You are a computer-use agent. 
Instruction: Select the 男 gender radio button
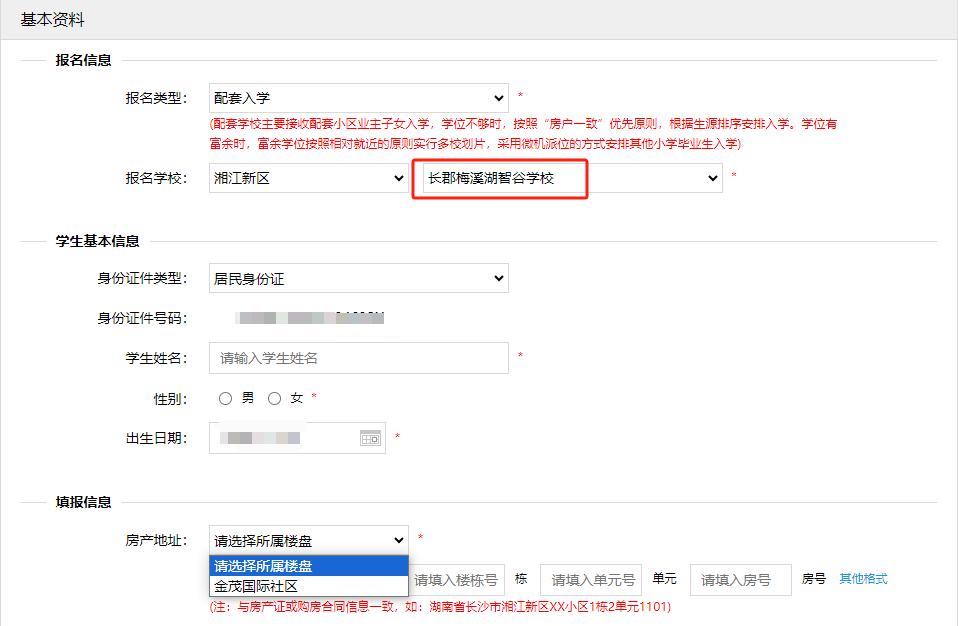coord(225,398)
